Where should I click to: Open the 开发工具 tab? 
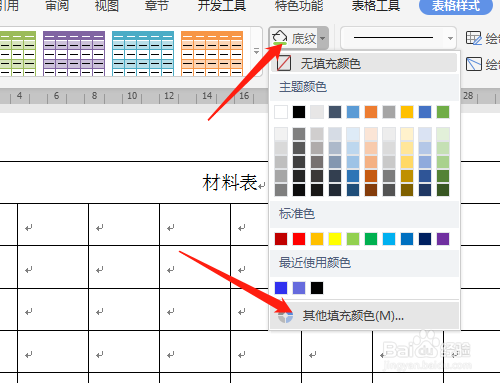coord(222,6)
